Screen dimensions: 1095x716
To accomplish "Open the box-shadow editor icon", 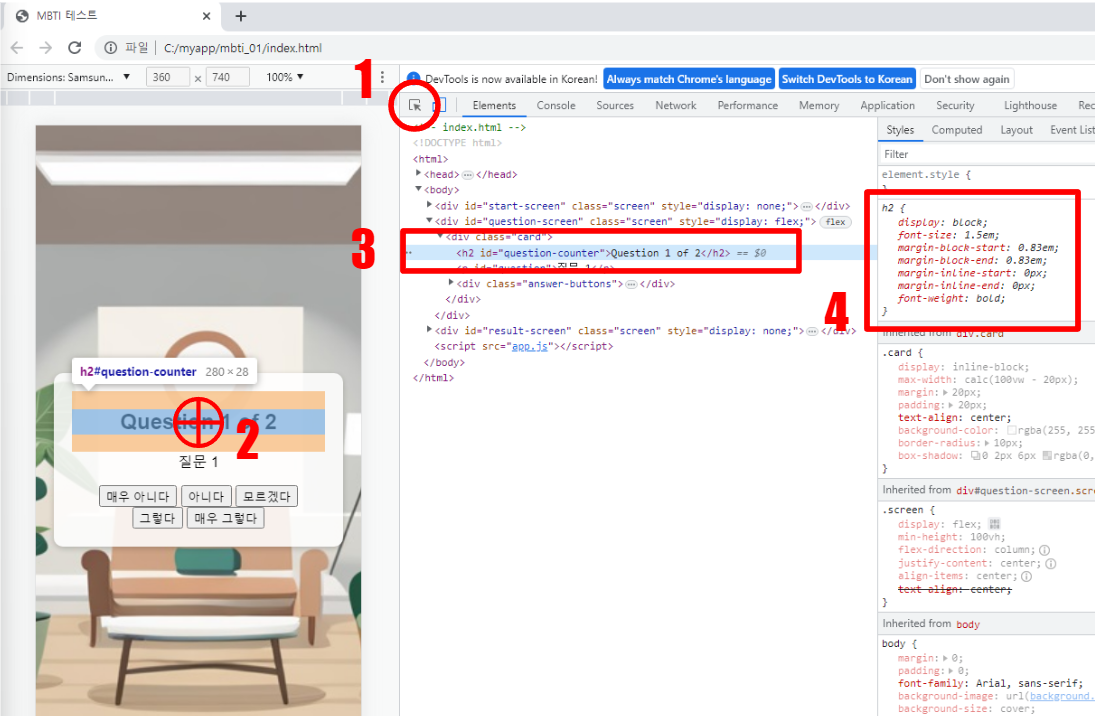I will point(975,456).
